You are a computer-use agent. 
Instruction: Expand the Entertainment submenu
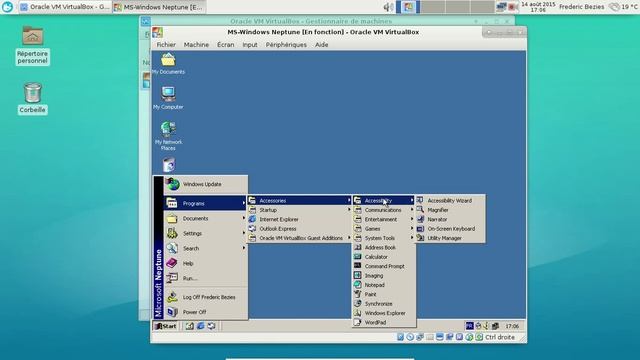click(x=384, y=219)
